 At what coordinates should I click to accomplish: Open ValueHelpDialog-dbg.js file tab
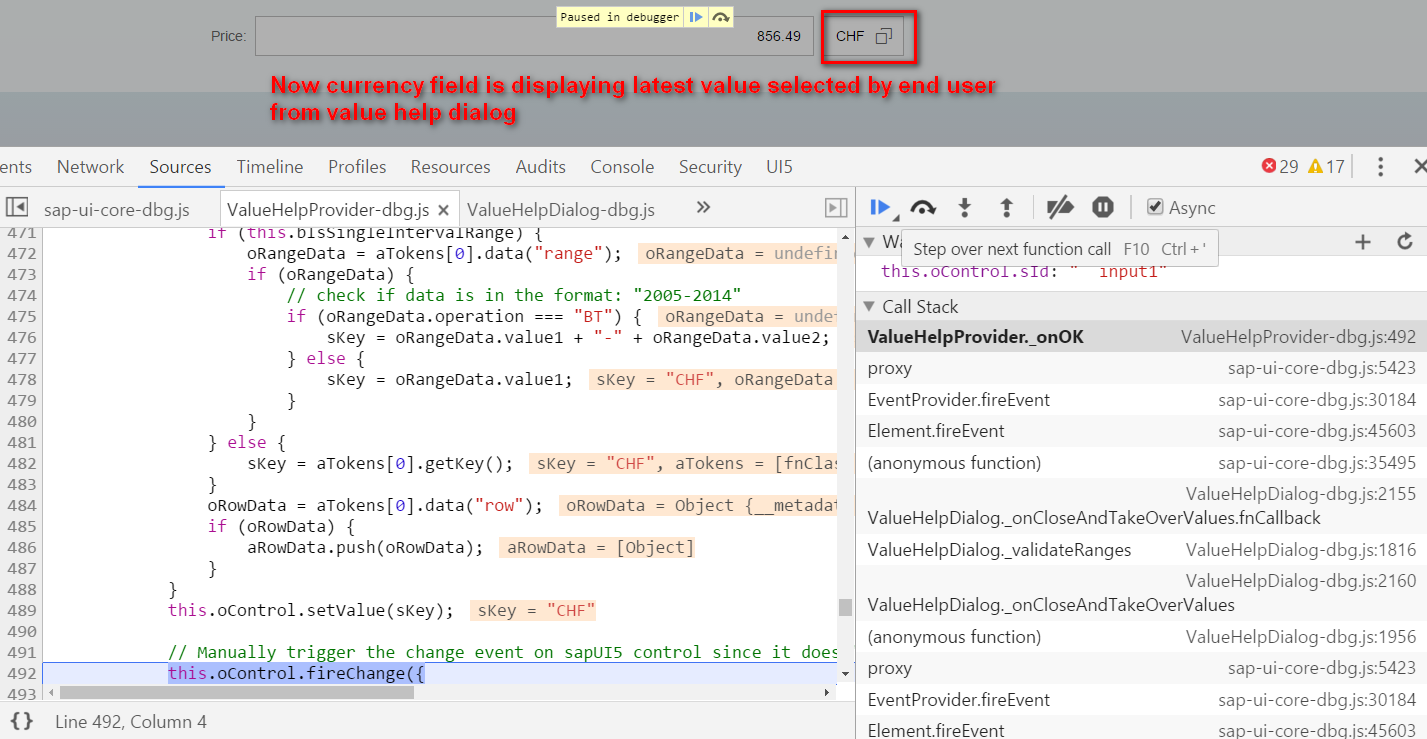click(x=561, y=209)
